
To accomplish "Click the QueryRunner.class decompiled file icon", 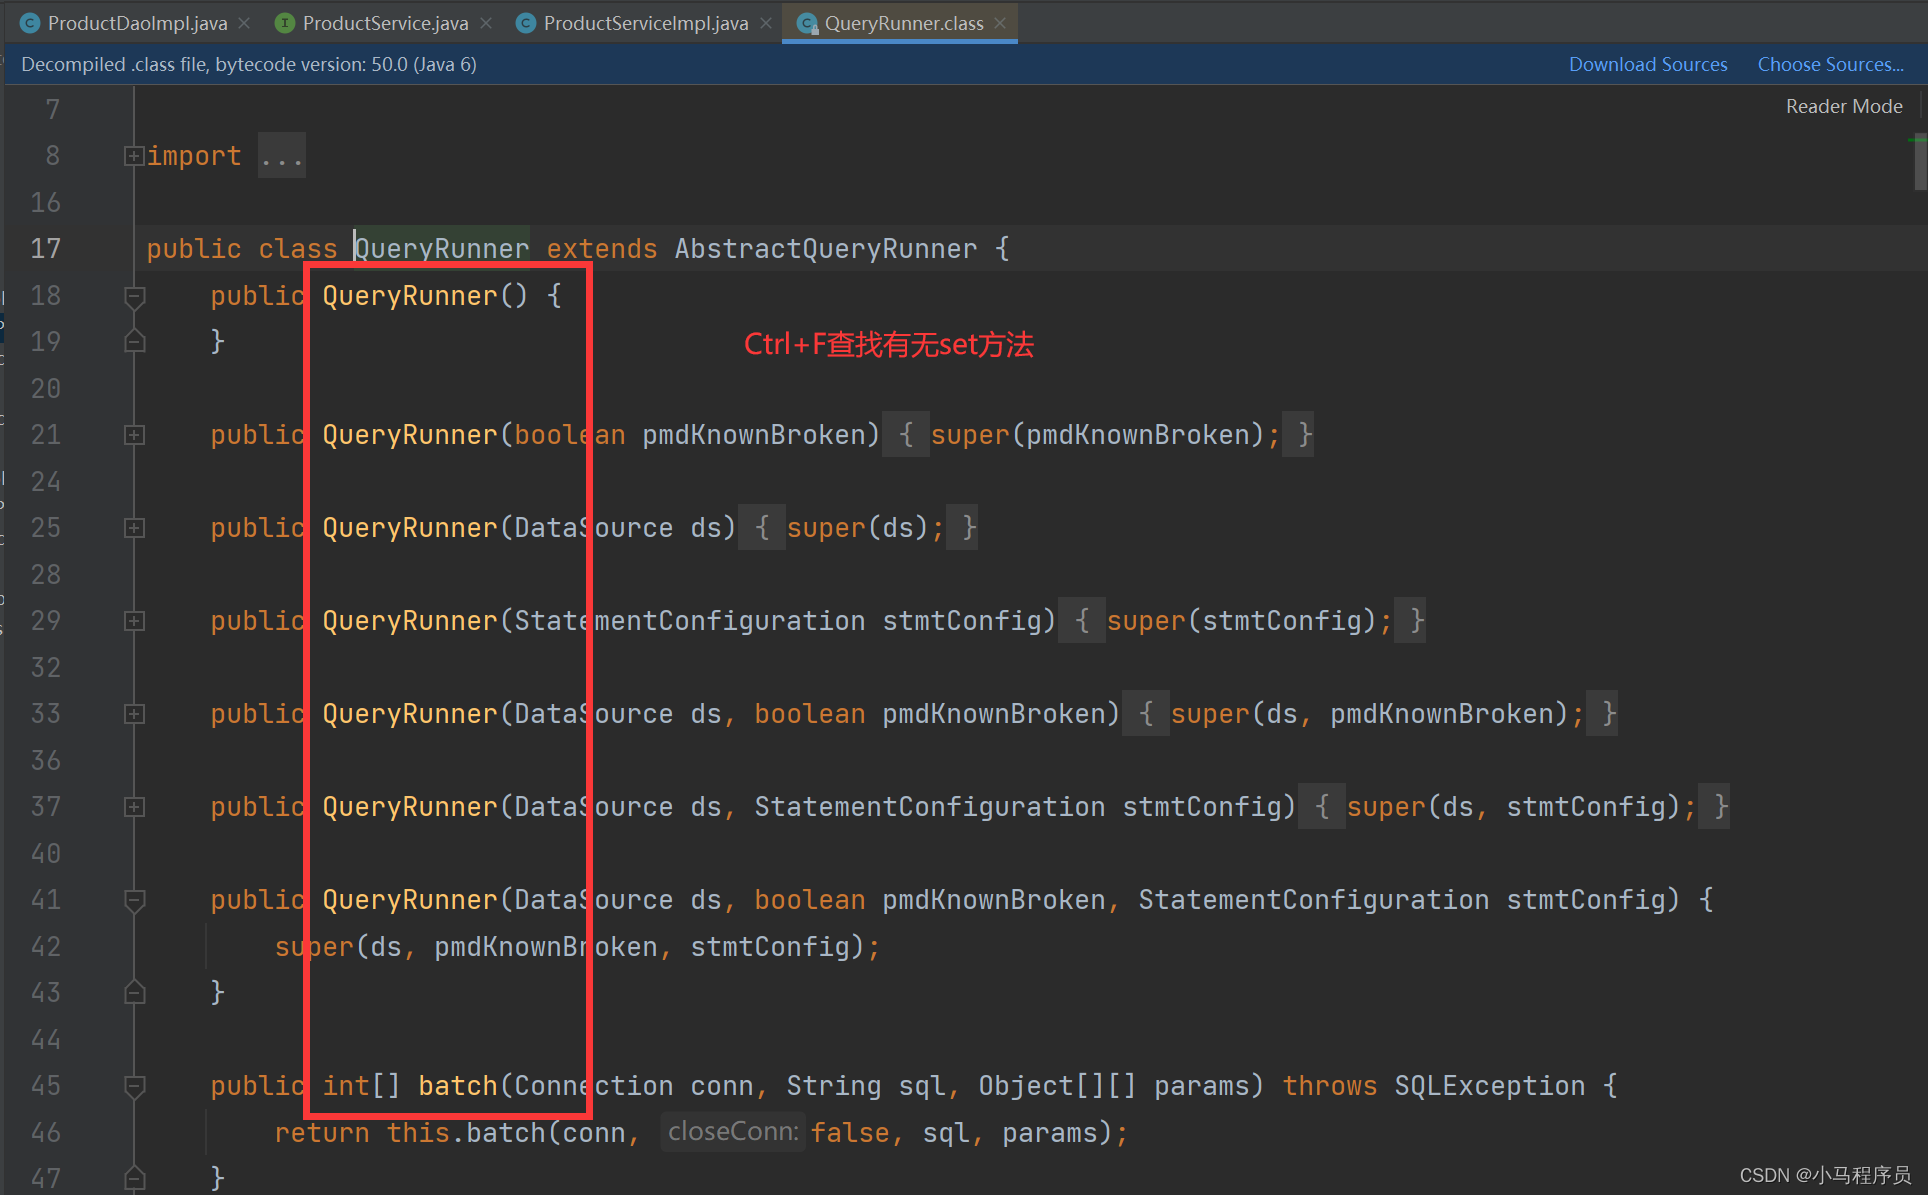I will [807, 23].
